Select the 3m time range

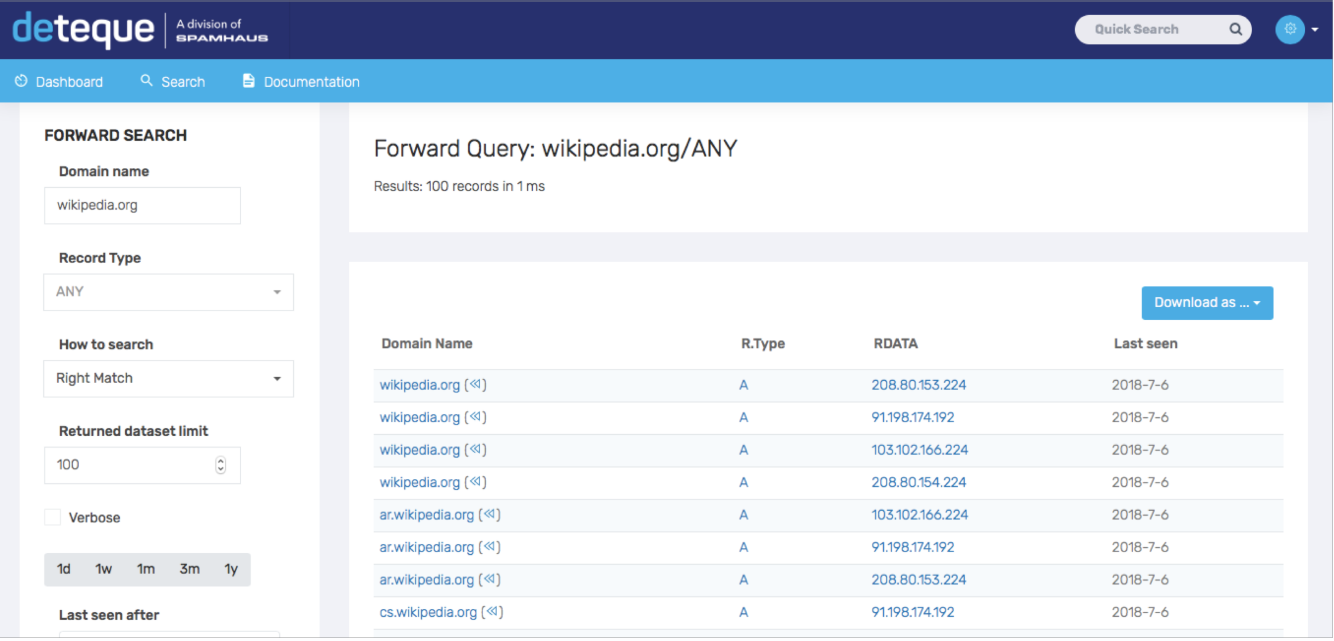pyautogui.click(x=189, y=569)
